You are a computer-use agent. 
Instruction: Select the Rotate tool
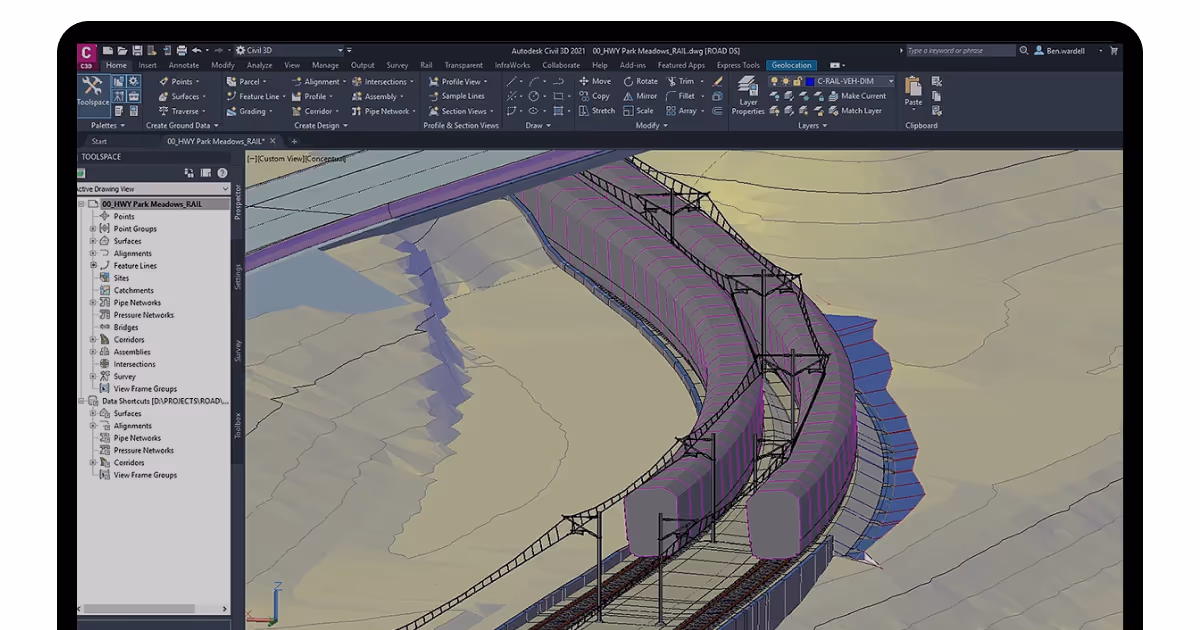(x=640, y=81)
